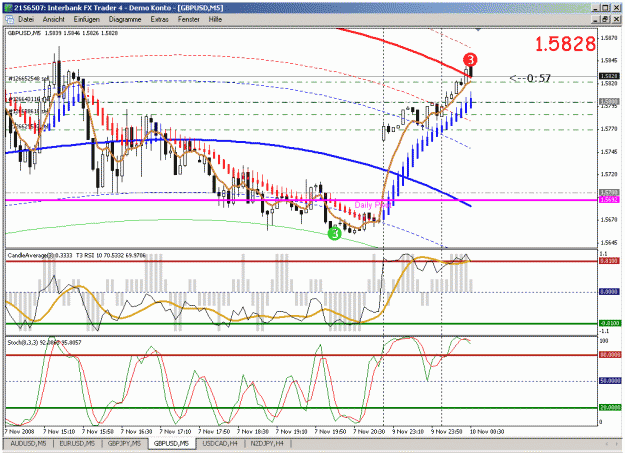Click the blue 50.0000 stochastic level tag
This screenshot has height=453, width=625.
tap(610, 381)
